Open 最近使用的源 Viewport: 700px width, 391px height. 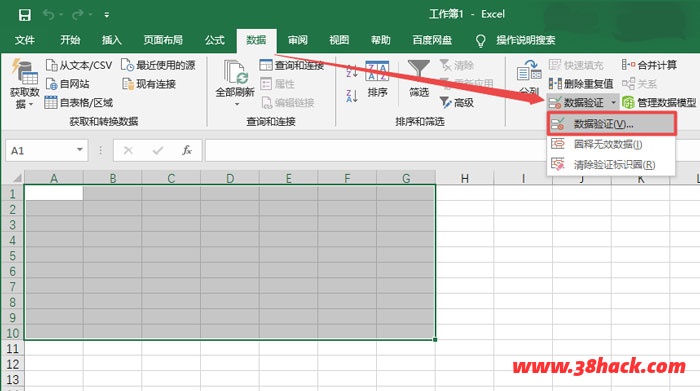[x=158, y=66]
